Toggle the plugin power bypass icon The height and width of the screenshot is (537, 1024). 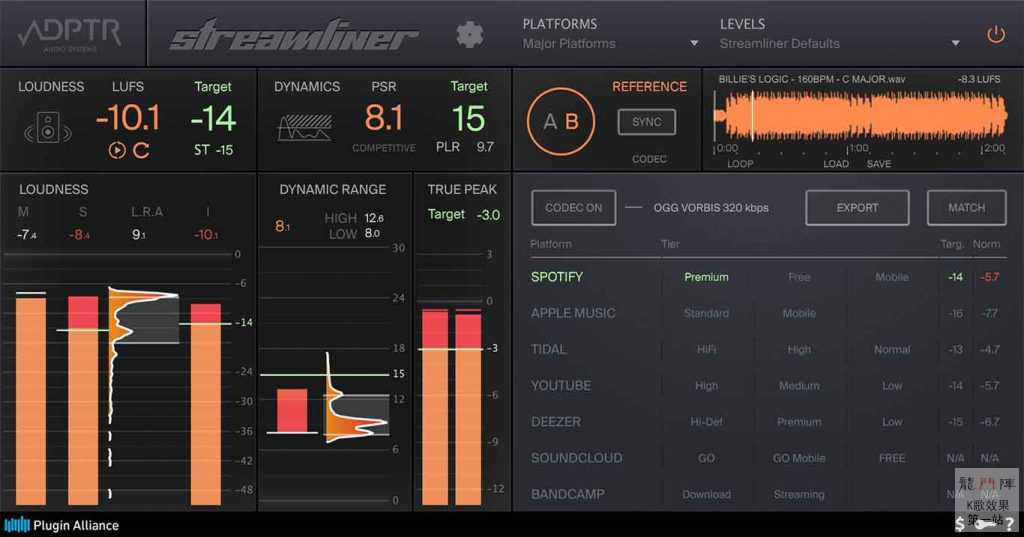[995, 34]
